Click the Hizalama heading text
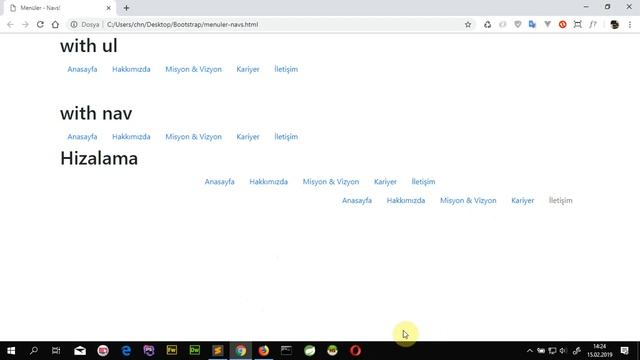 pos(99,158)
